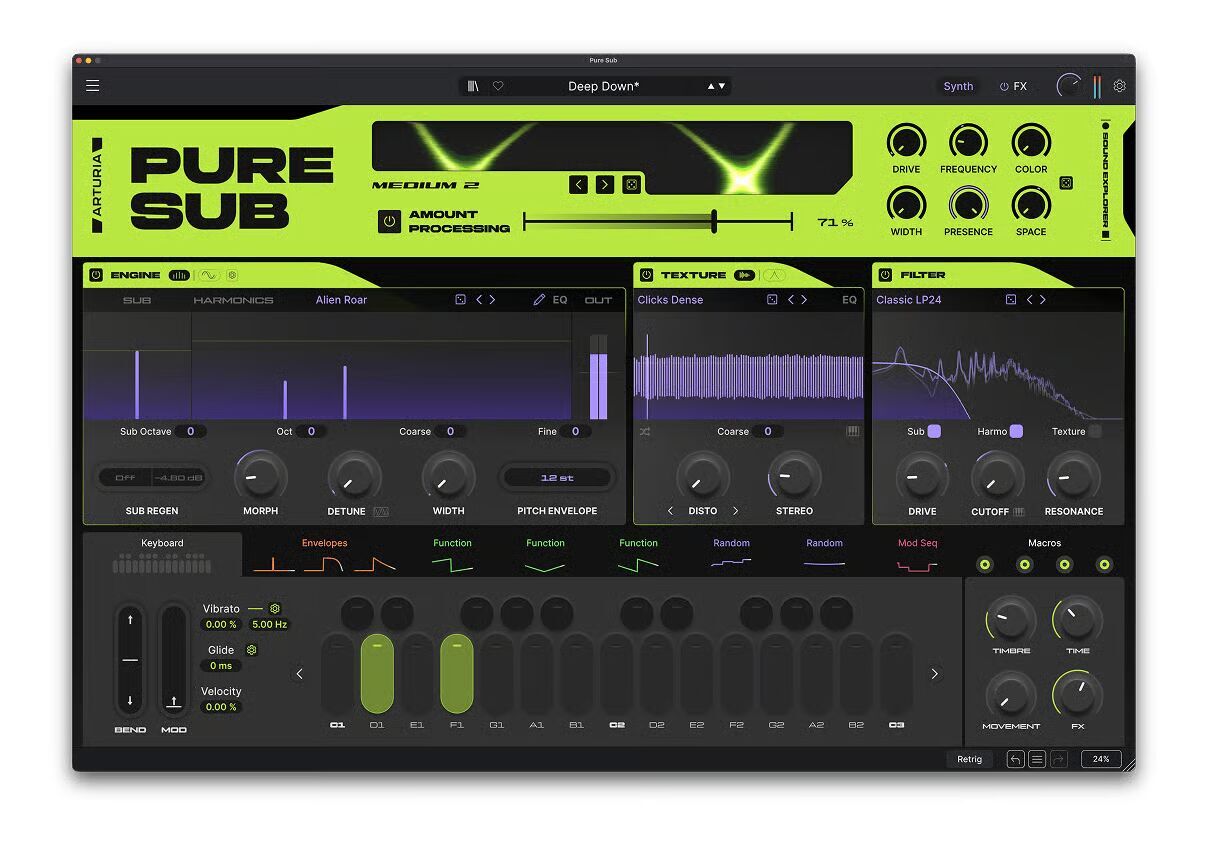Image resolution: width=1209 pixels, height=843 pixels.
Task: Click the 24% CPU meter button
Action: click(1101, 759)
